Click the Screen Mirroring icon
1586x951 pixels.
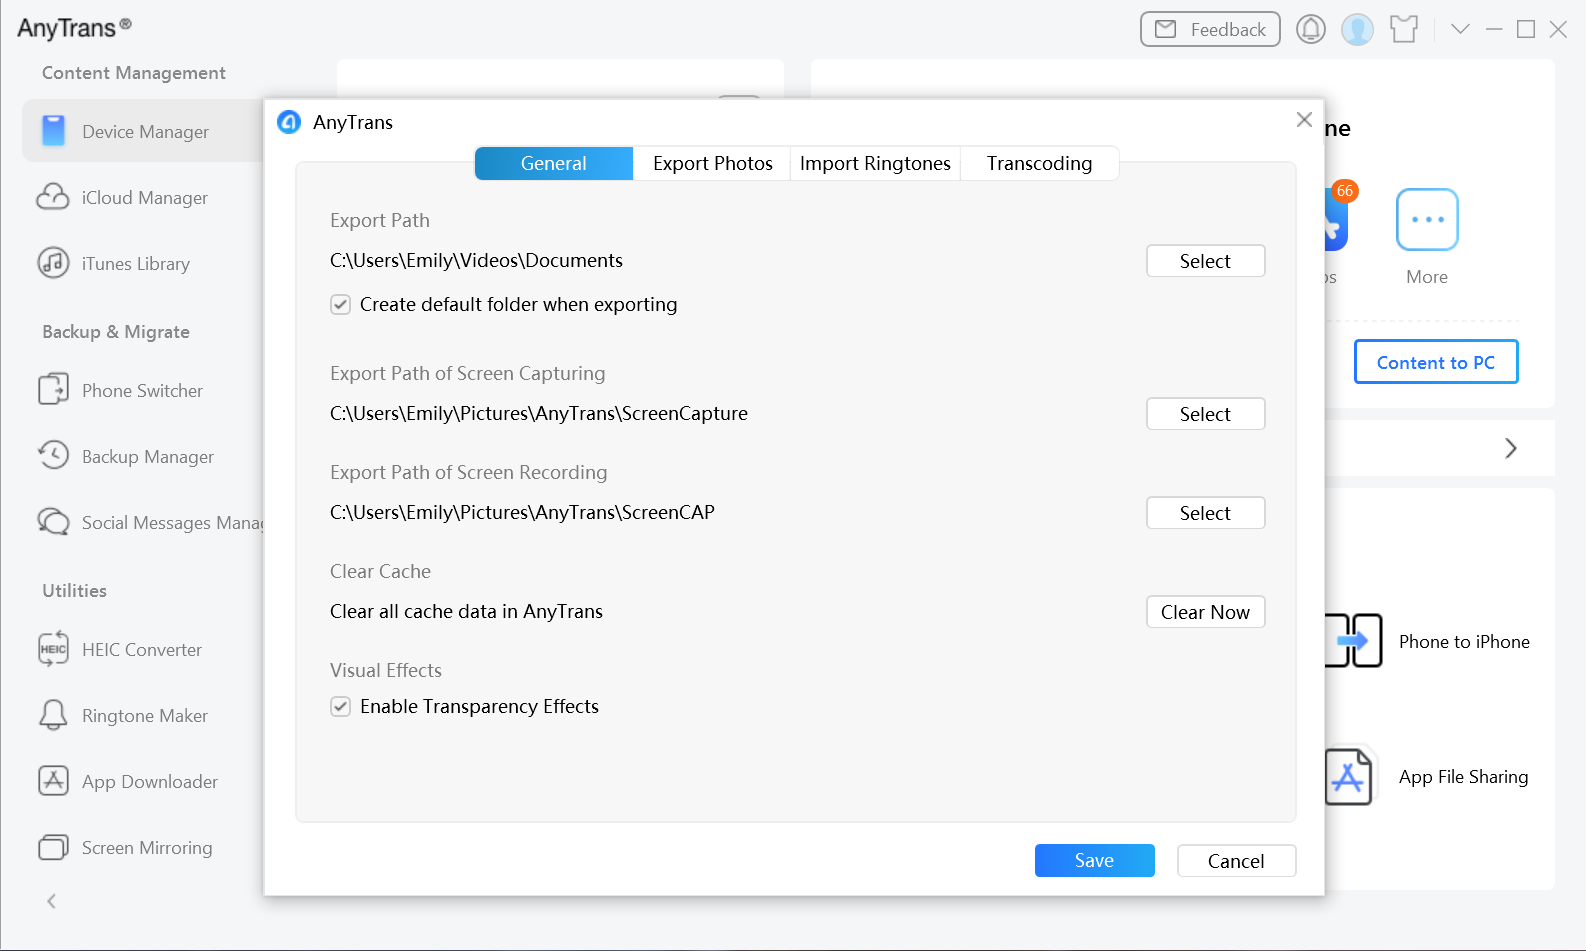click(x=53, y=847)
